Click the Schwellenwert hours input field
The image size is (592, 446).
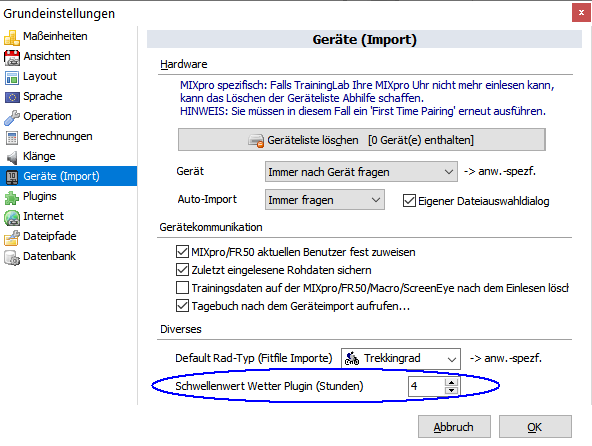click(426, 386)
